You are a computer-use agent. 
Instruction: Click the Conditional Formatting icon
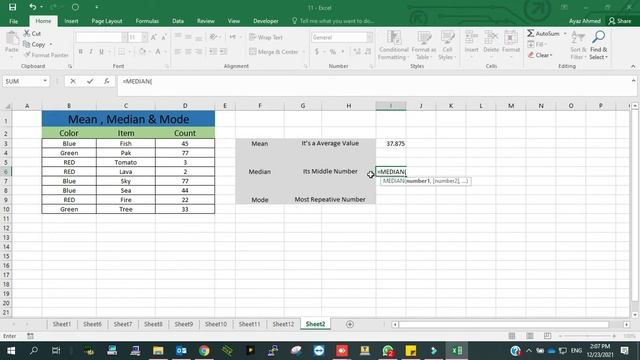pyautogui.click(x=394, y=38)
